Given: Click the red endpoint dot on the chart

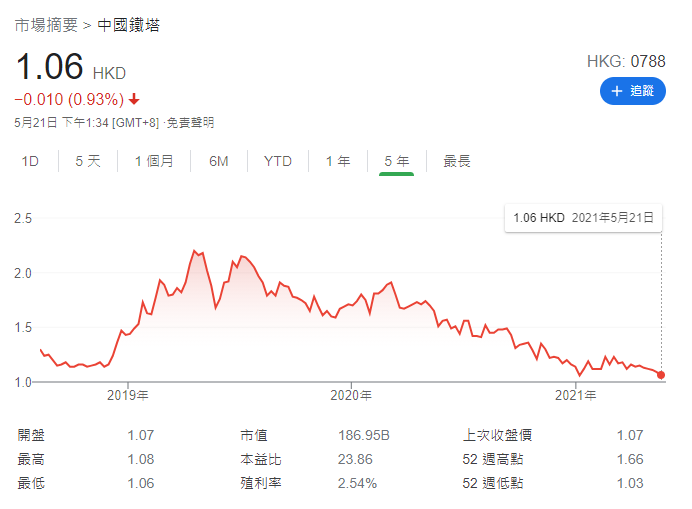Looking at the screenshot, I should tap(661, 375).
